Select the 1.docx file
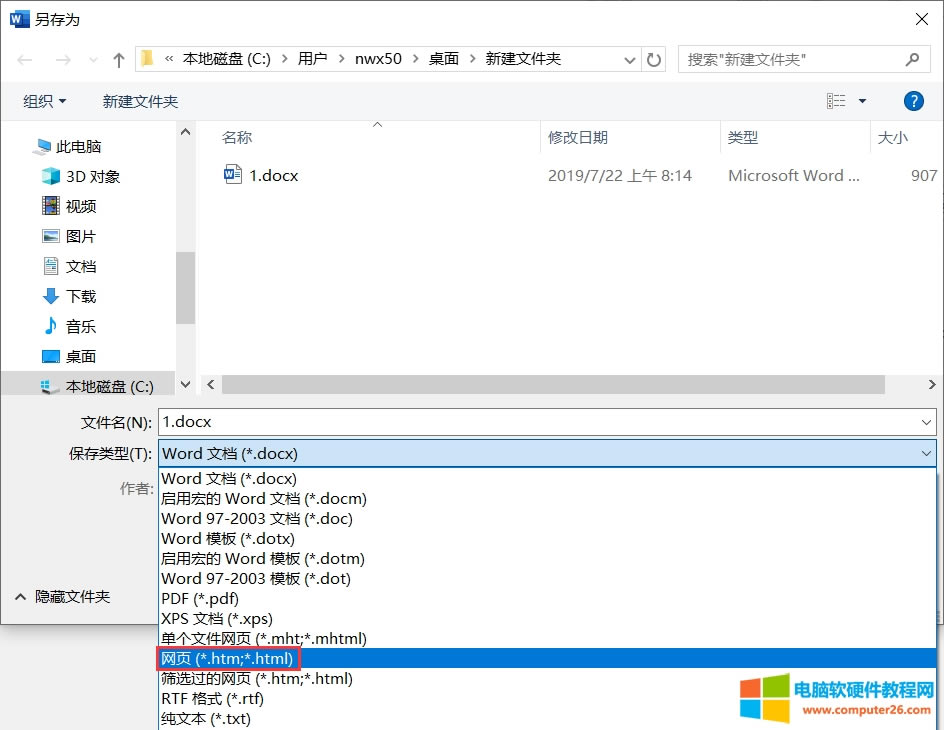Screen dimensions: 944x730 click(274, 176)
